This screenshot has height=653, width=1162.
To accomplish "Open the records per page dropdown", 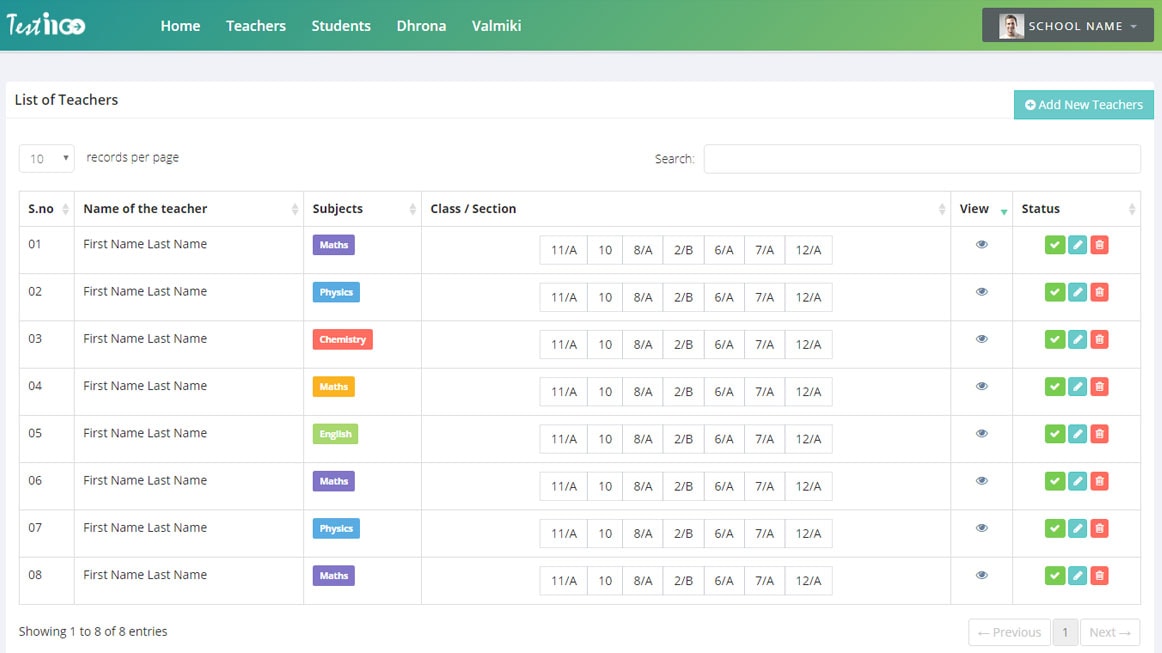I will [x=47, y=158].
